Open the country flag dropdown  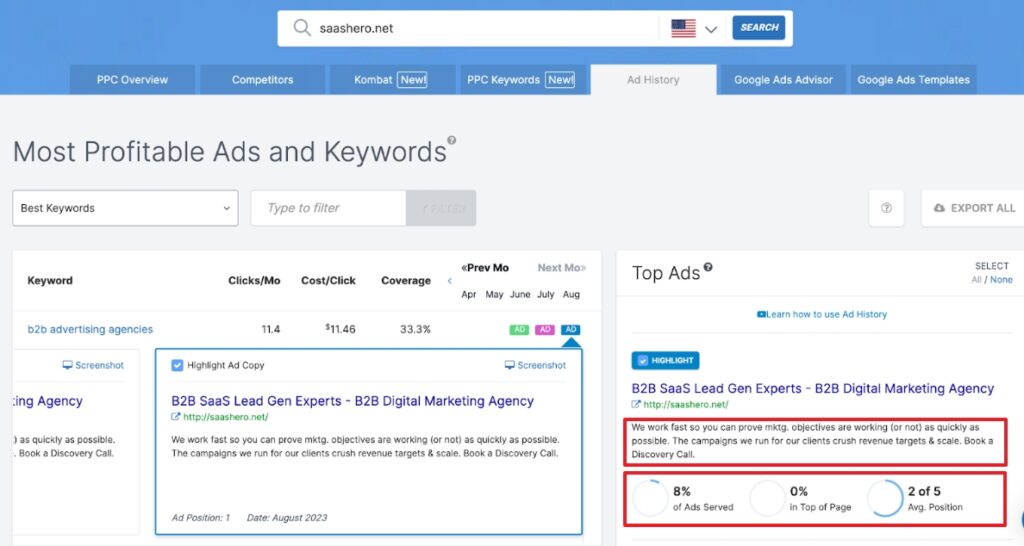click(x=695, y=28)
